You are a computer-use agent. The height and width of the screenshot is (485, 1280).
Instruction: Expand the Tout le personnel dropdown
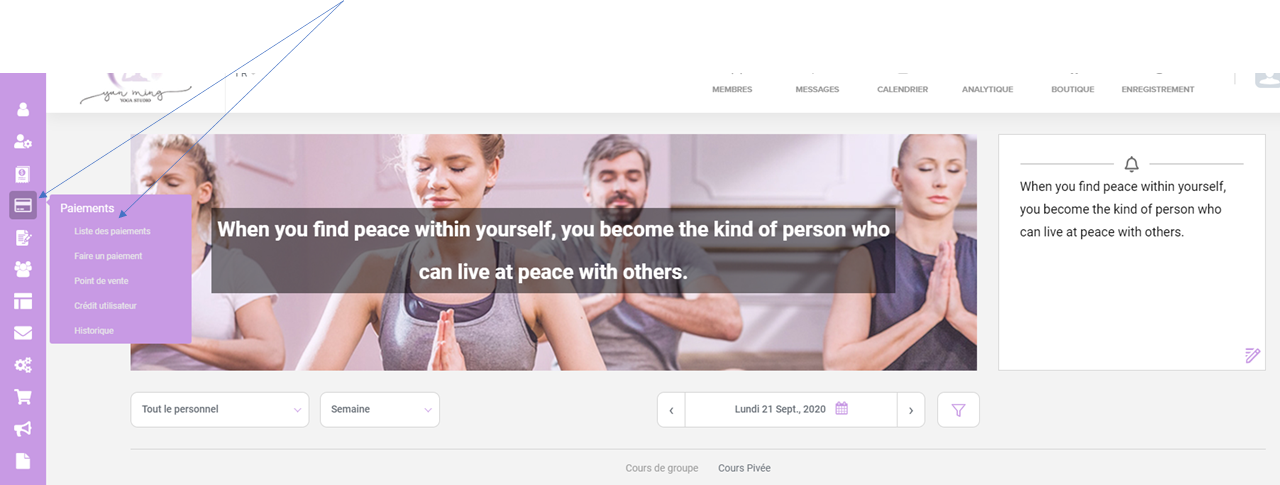click(220, 409)
